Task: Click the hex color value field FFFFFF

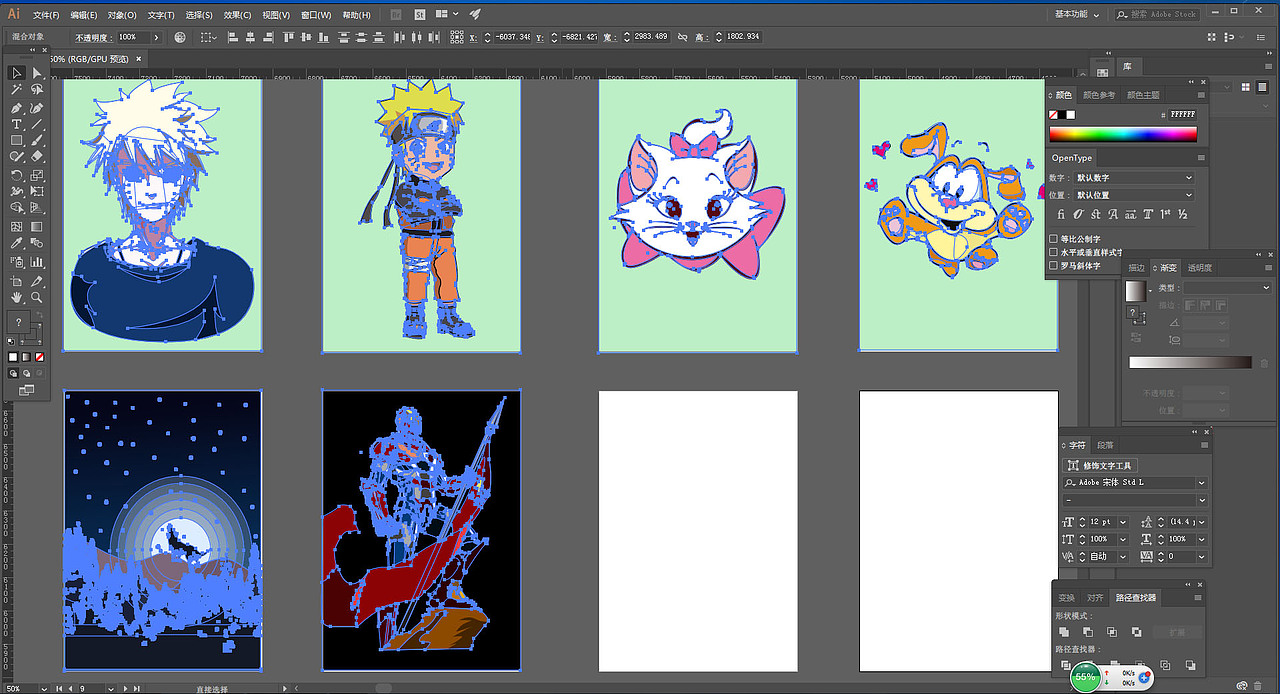Action: 1183,115
